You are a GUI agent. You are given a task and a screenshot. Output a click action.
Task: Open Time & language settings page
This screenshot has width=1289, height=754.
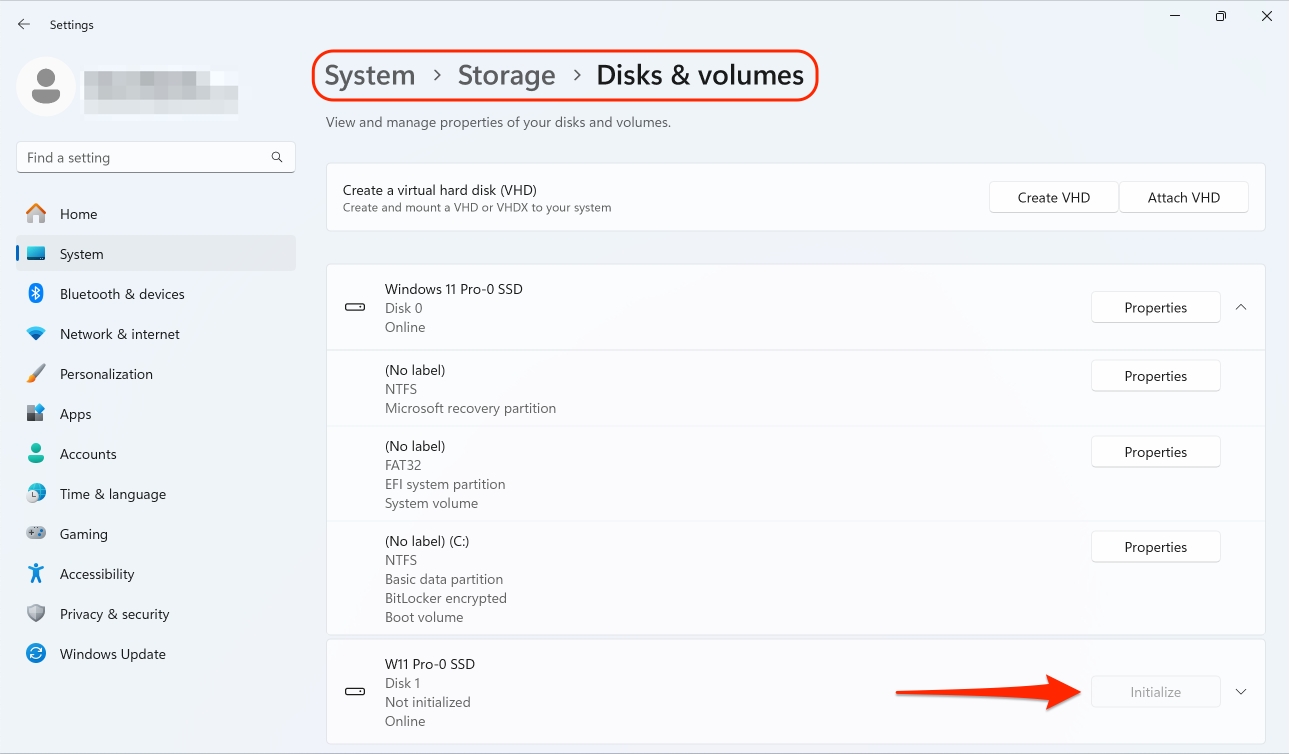(112, 494)
